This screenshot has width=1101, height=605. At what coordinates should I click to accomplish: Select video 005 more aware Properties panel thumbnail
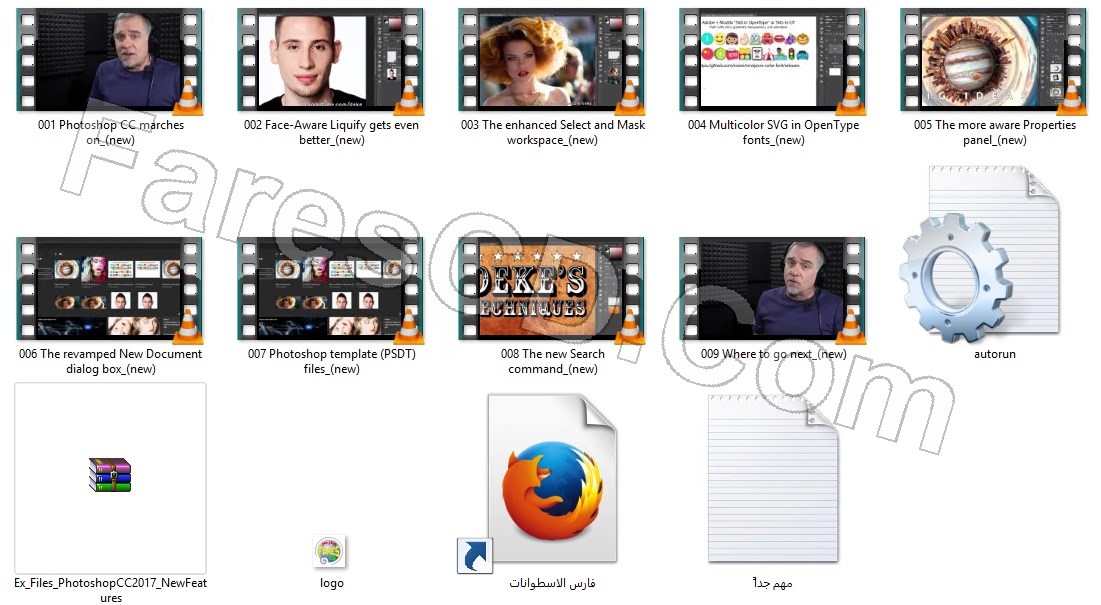994,60
